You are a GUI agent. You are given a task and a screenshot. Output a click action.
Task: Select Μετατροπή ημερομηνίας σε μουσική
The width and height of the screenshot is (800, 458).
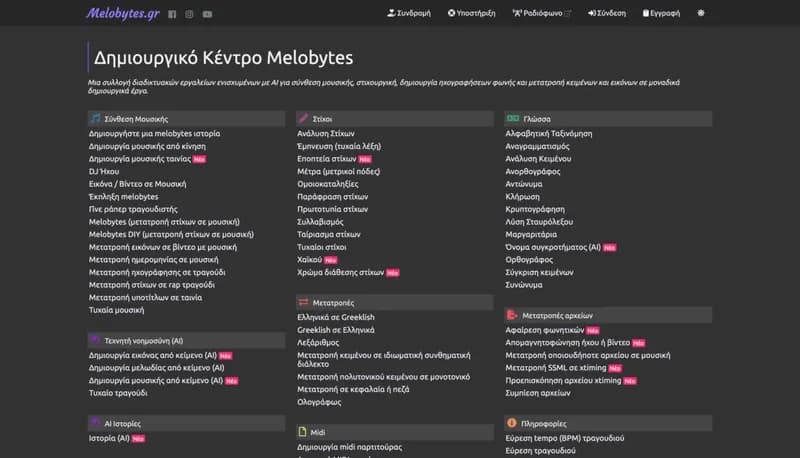(154, 260)
